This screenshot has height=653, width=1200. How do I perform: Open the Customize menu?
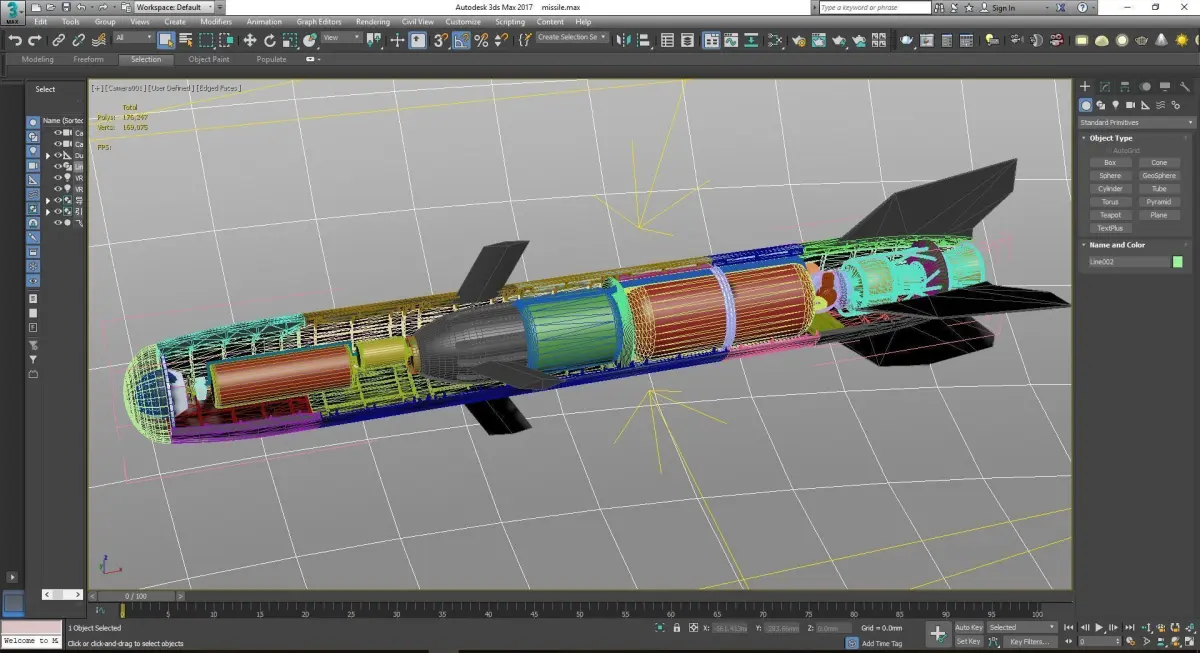pyautogui.click(x=463, y=21)
